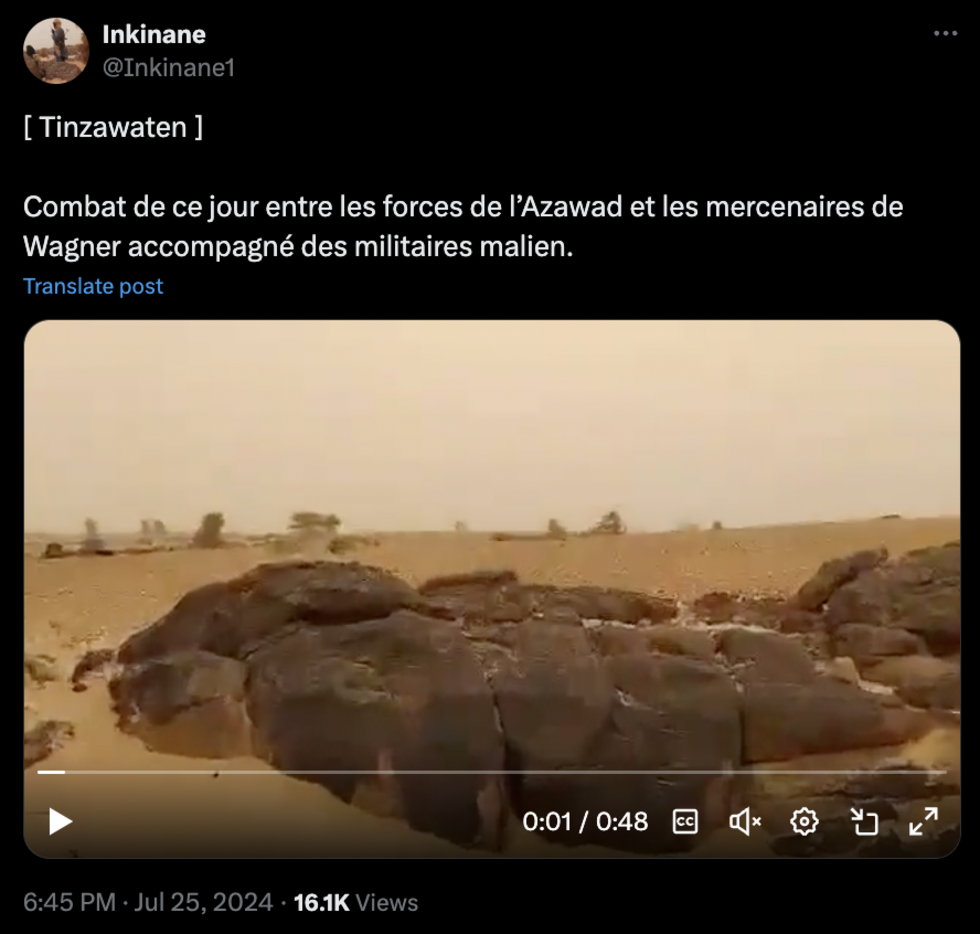
Task: Click the desert rock video frame
Action: 492,563
